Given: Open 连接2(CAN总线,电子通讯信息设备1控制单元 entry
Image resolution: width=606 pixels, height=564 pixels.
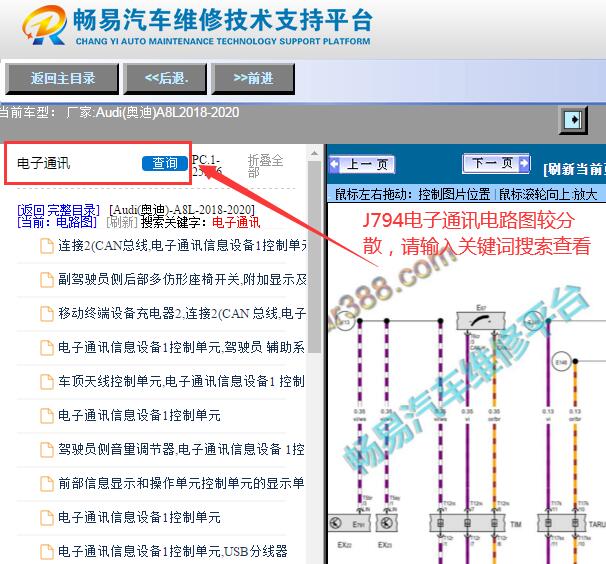Looking at the screenshot, I should pos(182,245).
